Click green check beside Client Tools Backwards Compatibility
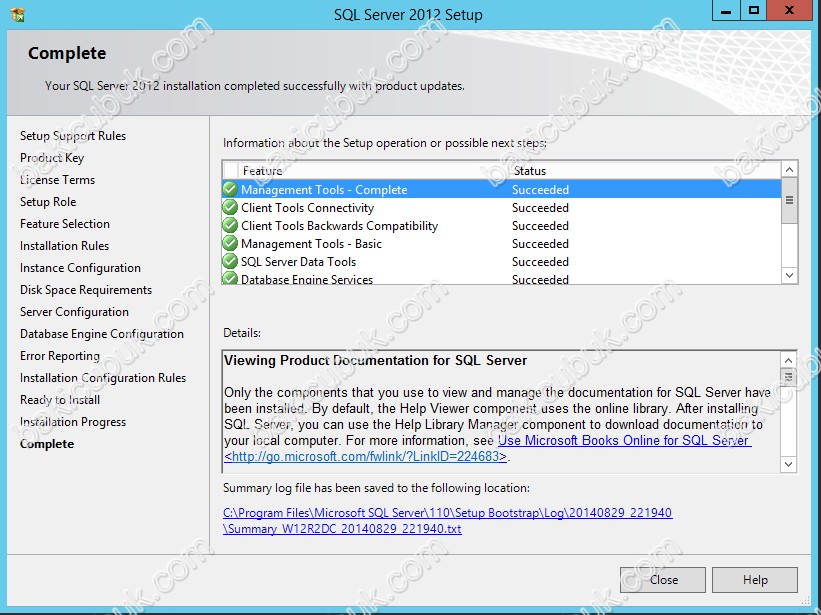 point(230,225)
